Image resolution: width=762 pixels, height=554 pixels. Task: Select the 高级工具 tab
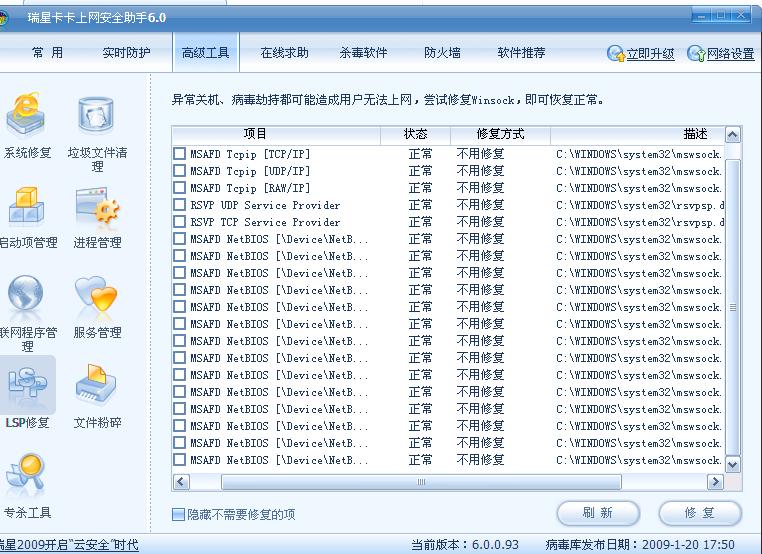(x=206, y=52)
